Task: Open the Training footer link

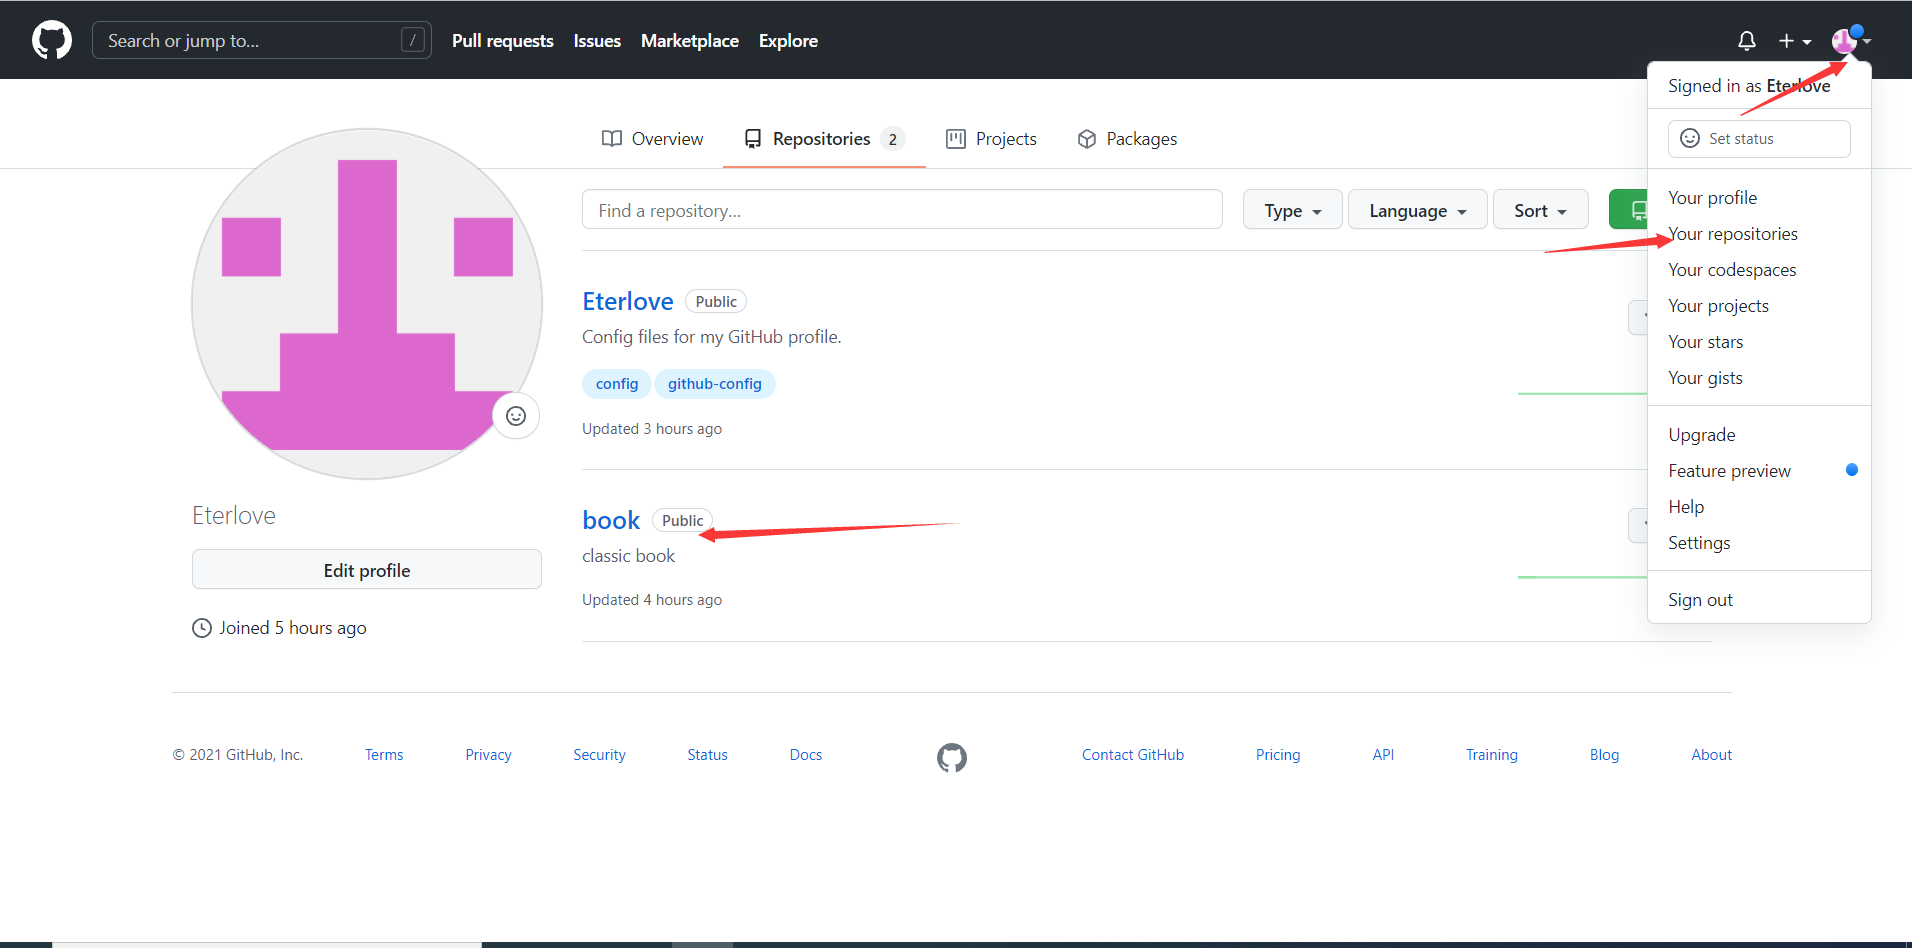Action: [1491, 755]
